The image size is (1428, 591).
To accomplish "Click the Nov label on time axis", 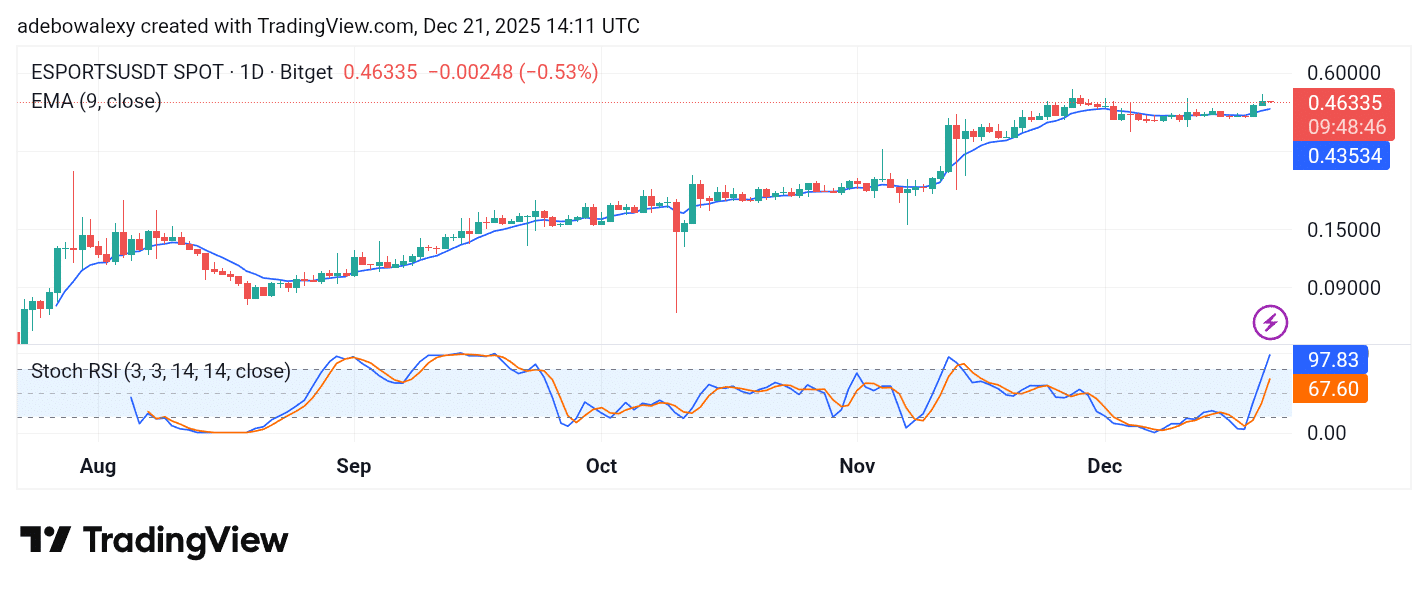I will (x=857, y=466).
